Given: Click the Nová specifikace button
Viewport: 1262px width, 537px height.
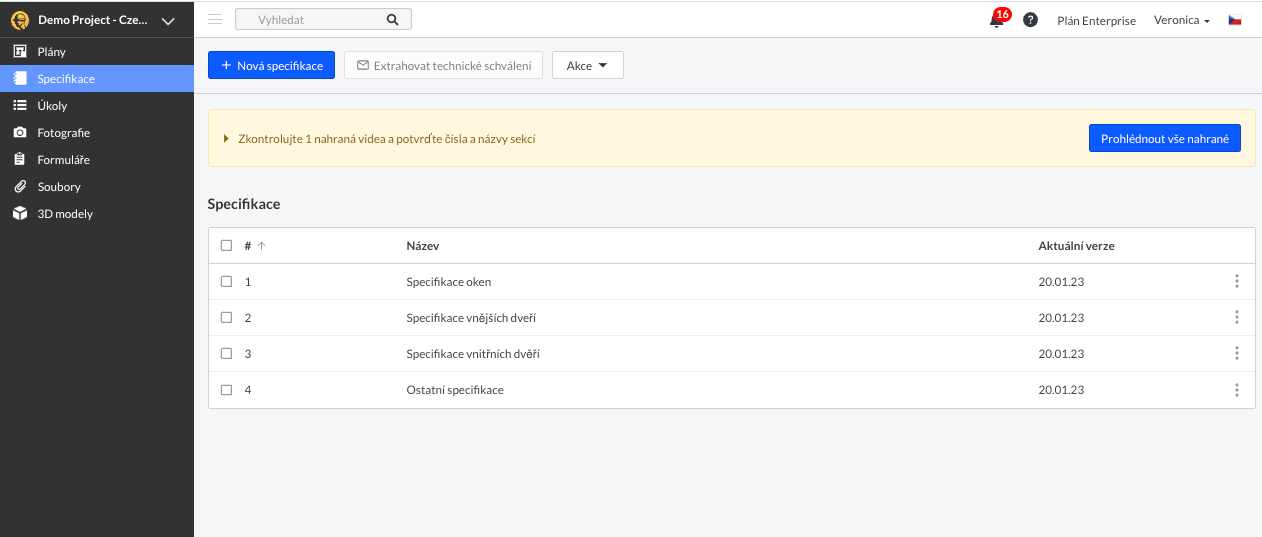Looking at the screenshot, I should tap(272, 66).
